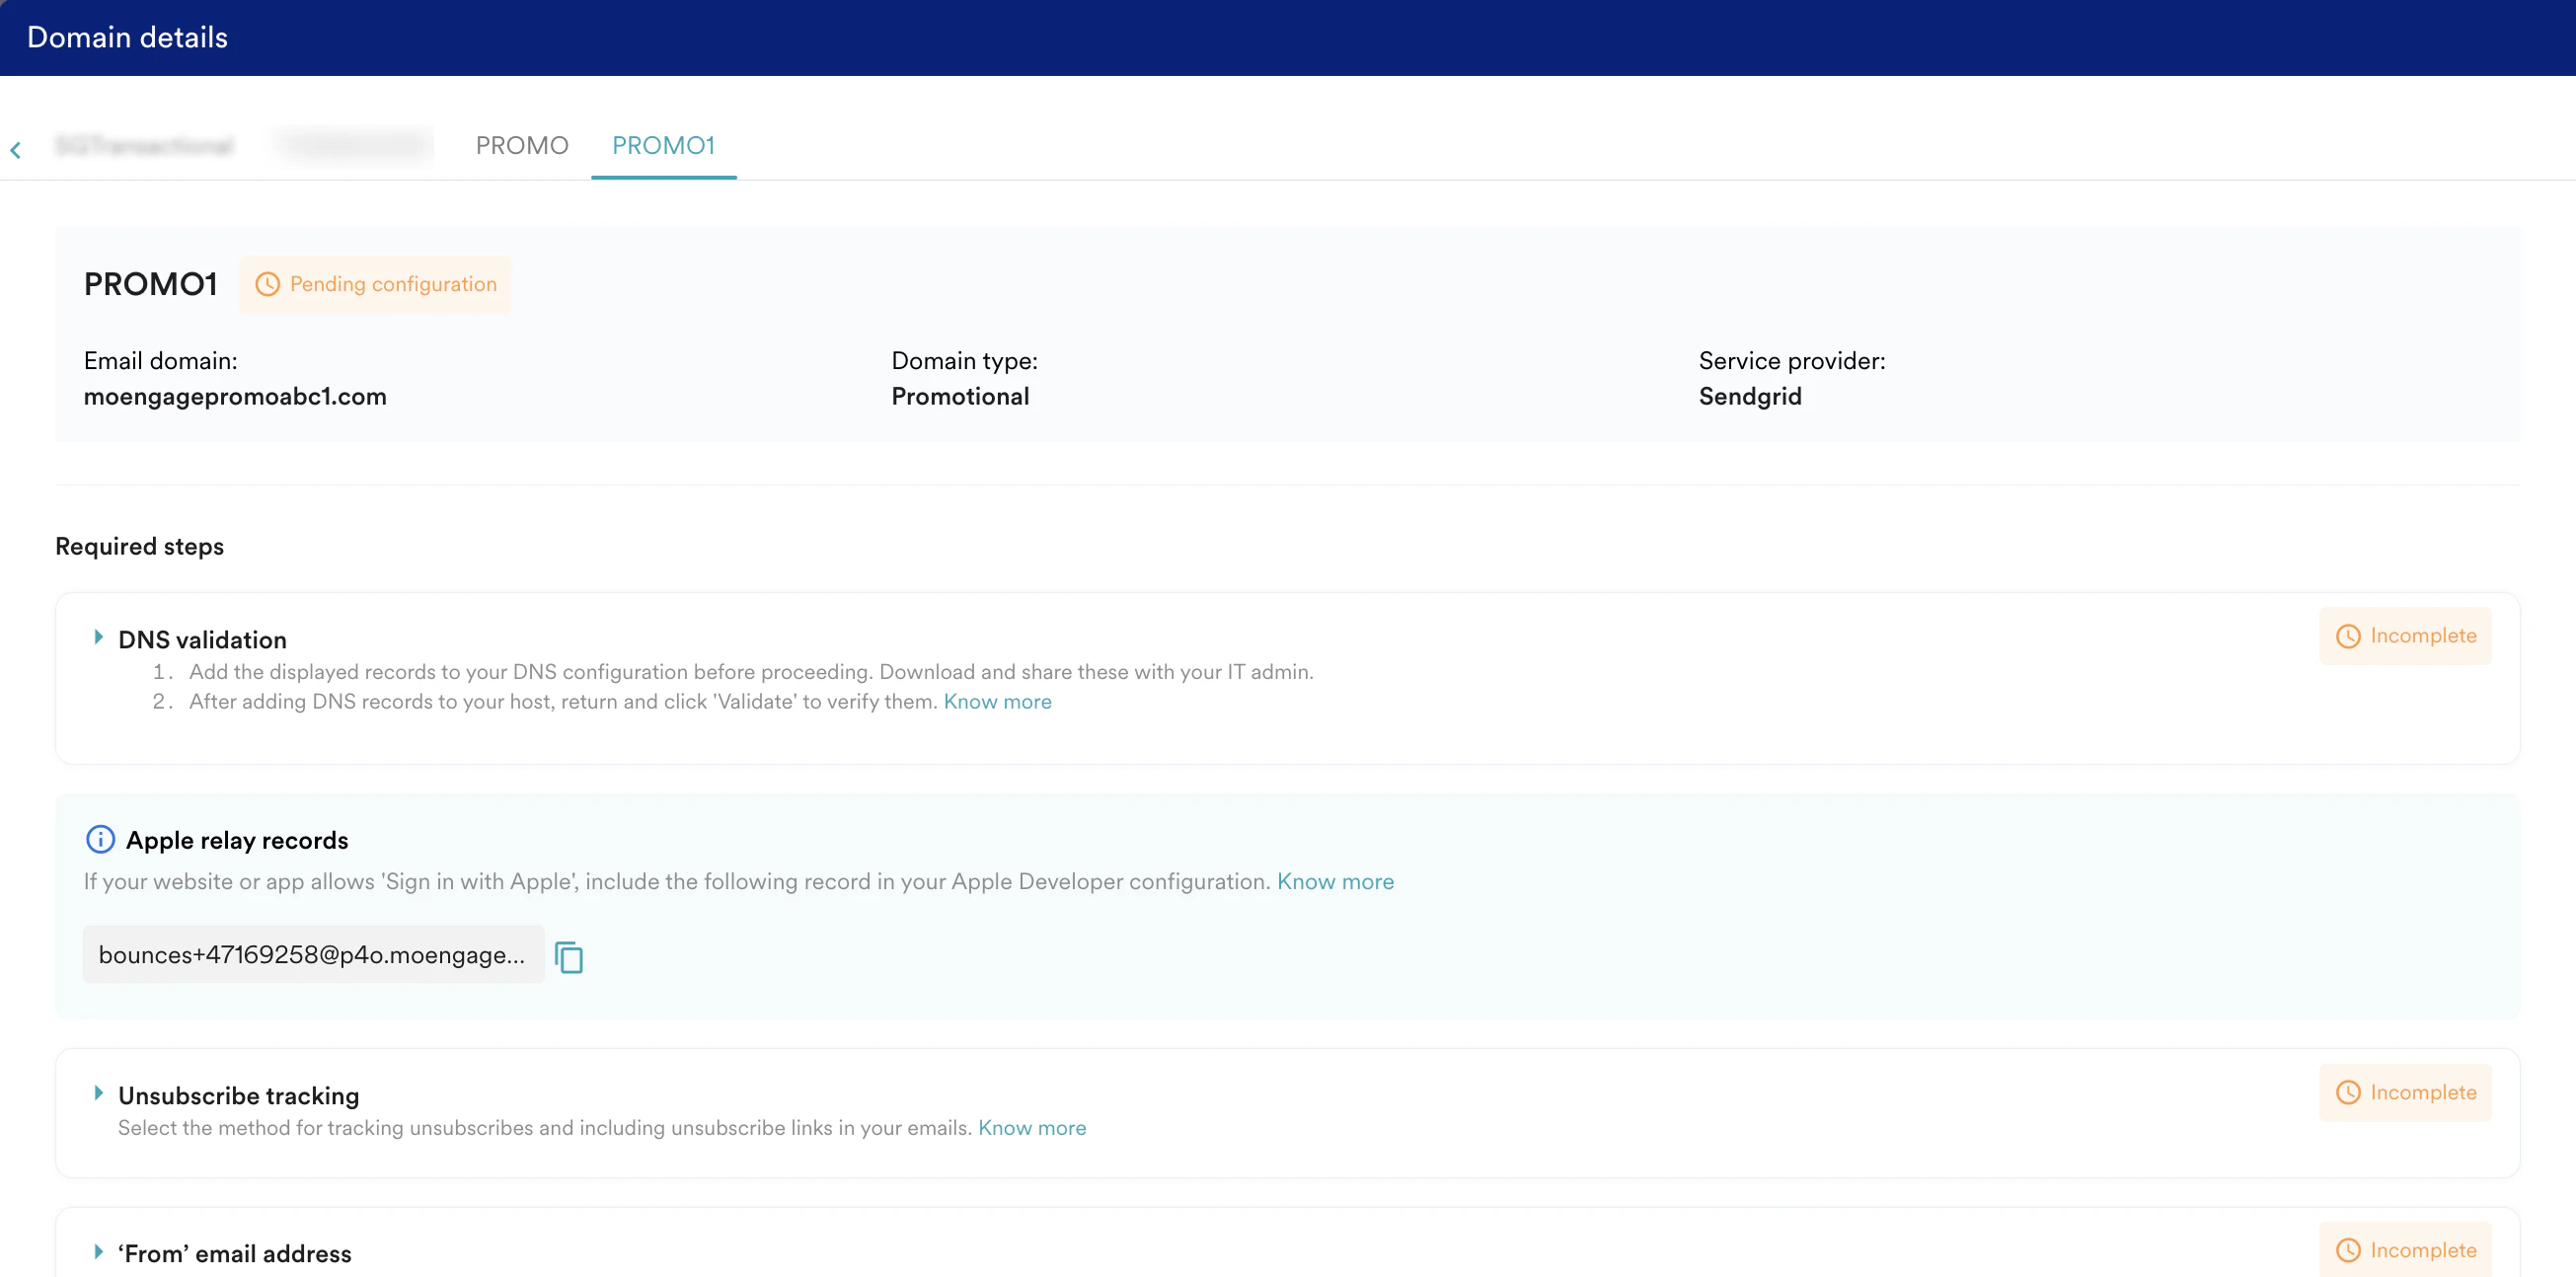2576x1277 pixels.
Task: Open Know more for DNS validation
Action: (997, 701)
